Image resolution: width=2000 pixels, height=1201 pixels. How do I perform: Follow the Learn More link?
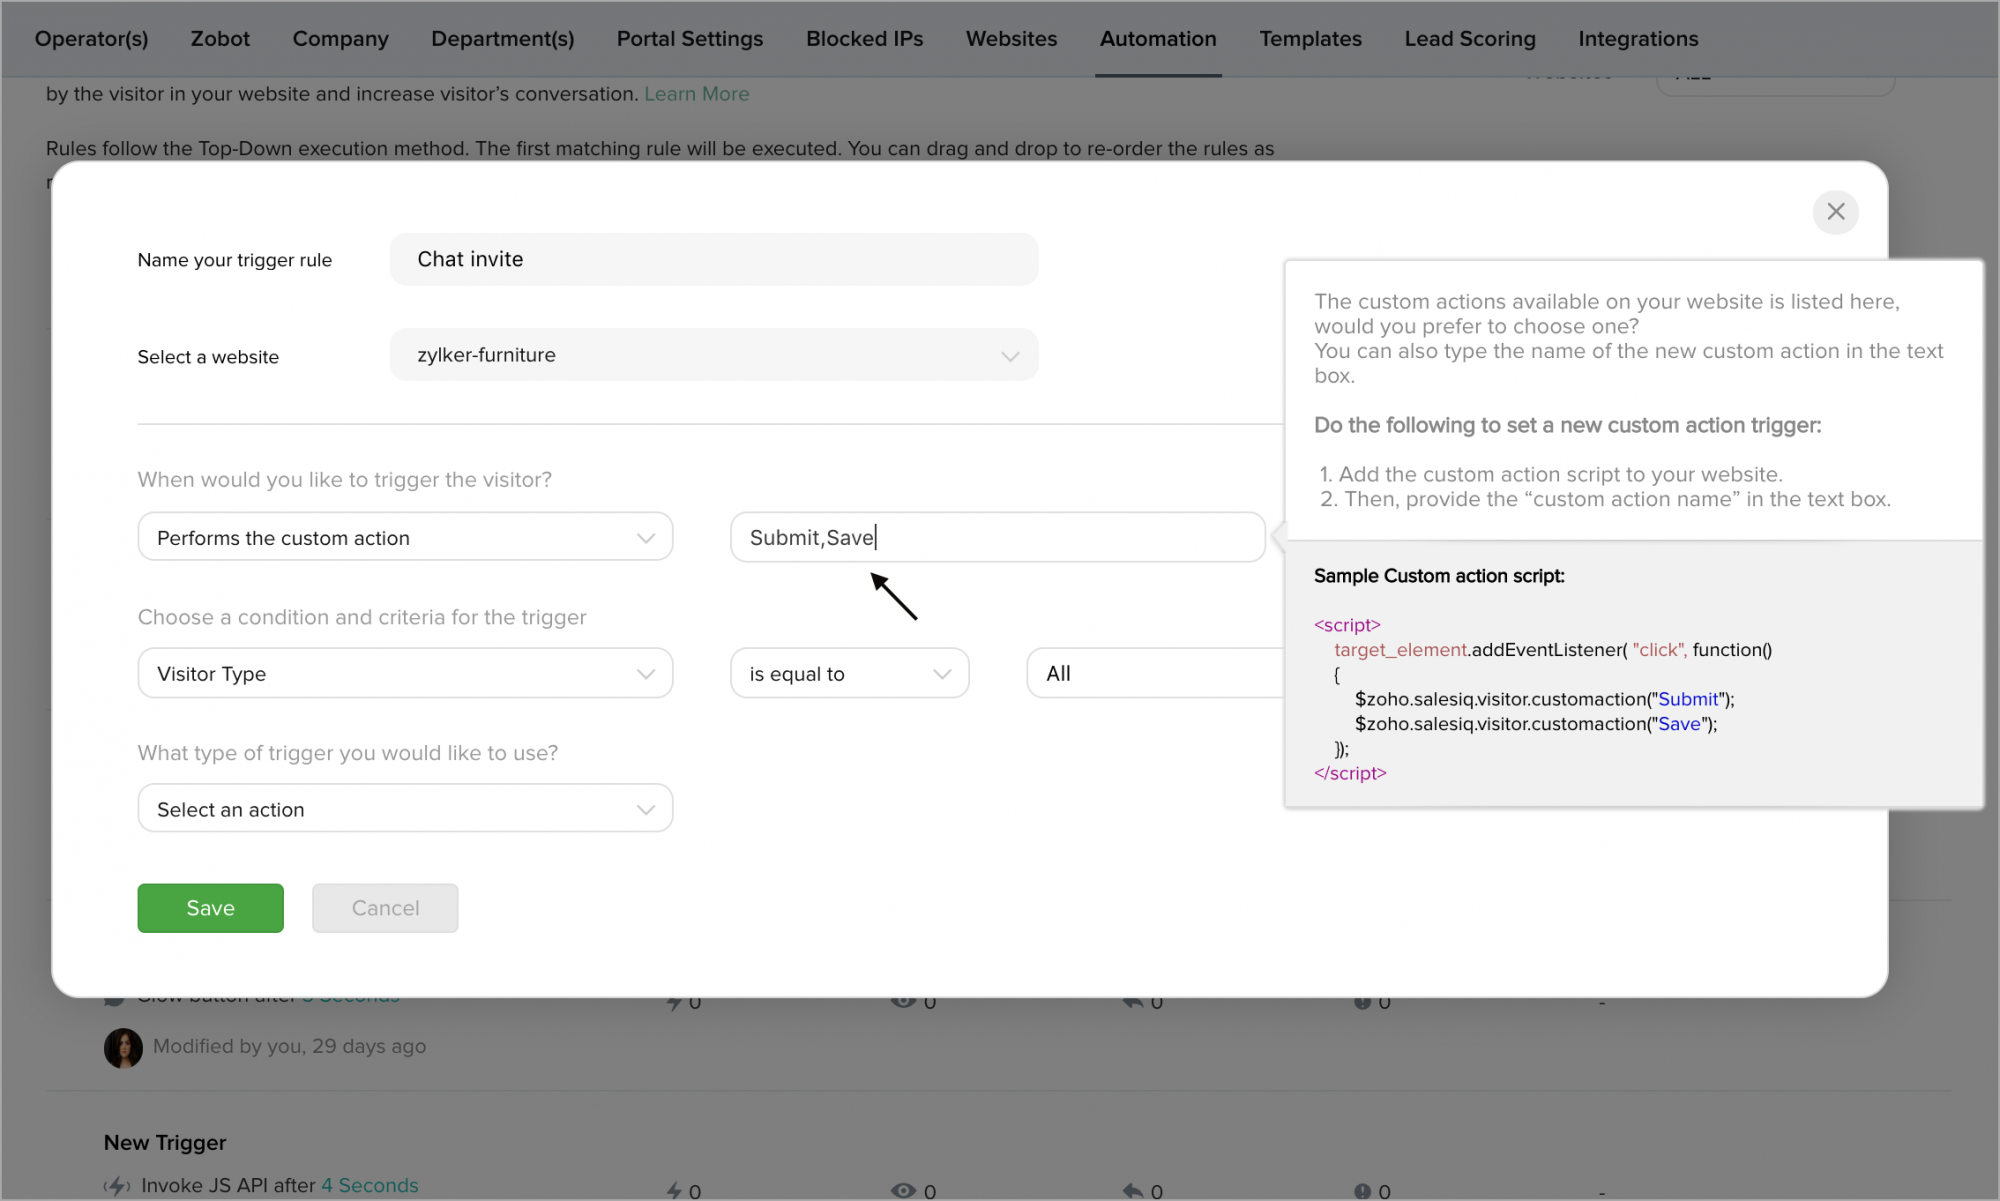696,94
